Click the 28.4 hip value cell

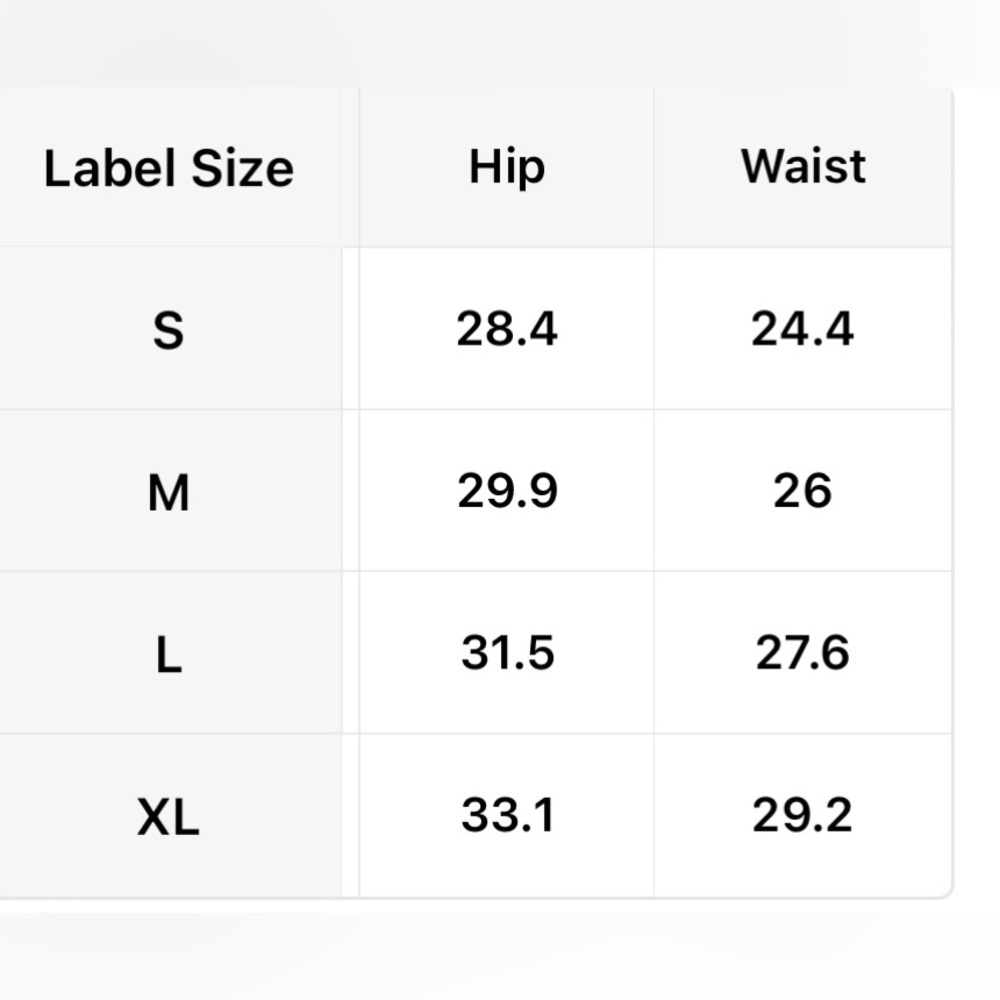(507, 328)
